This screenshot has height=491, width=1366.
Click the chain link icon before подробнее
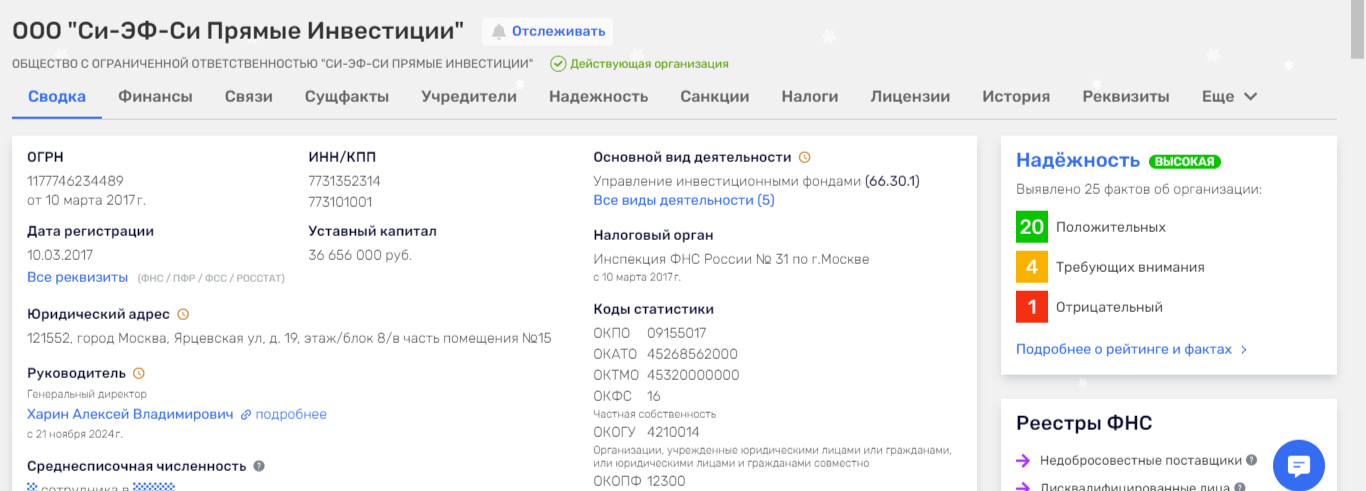(x=246, y=414)
